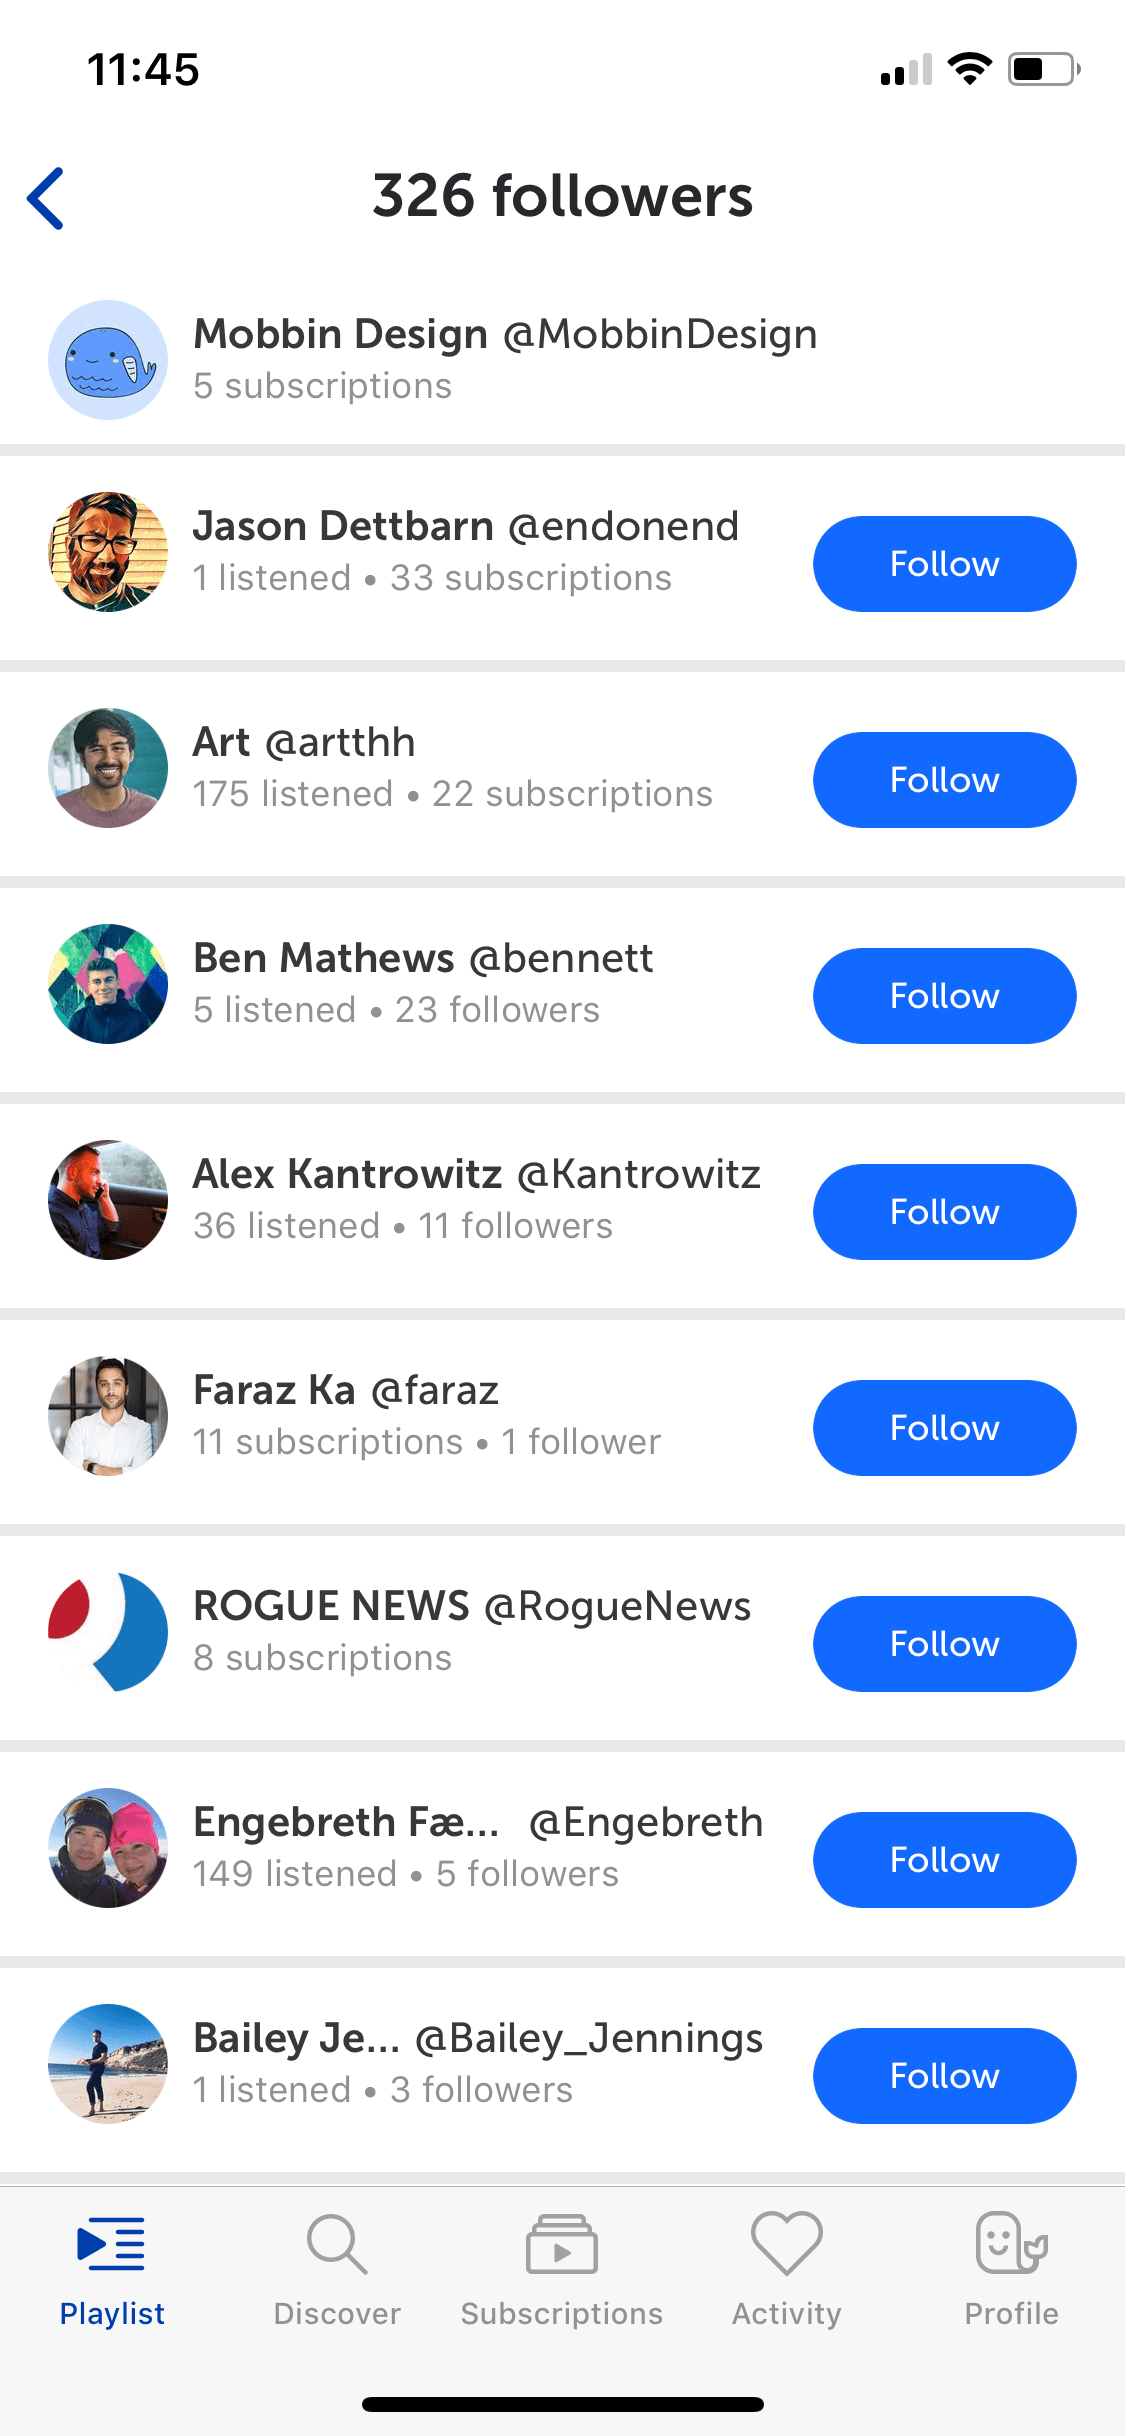The width and height of the screenshot is (1125, 2436).
Task: Tap Mobbin Design whale avatar
Action: (108, 360)
